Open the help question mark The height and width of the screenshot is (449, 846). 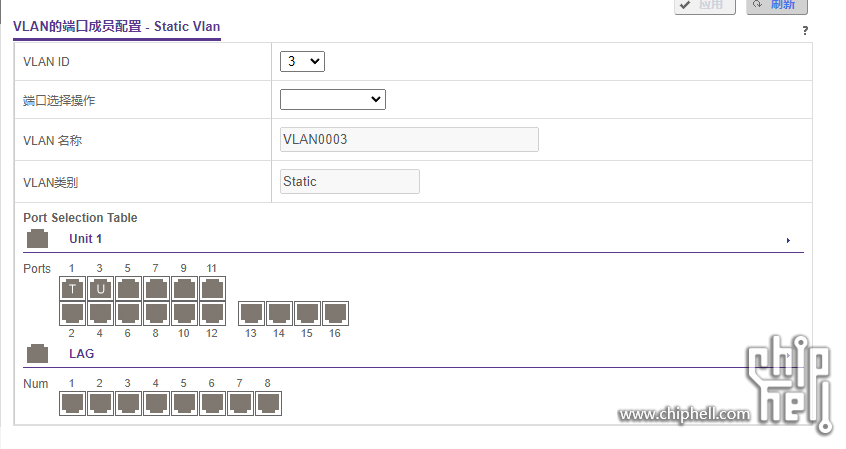tap(805, 31)
